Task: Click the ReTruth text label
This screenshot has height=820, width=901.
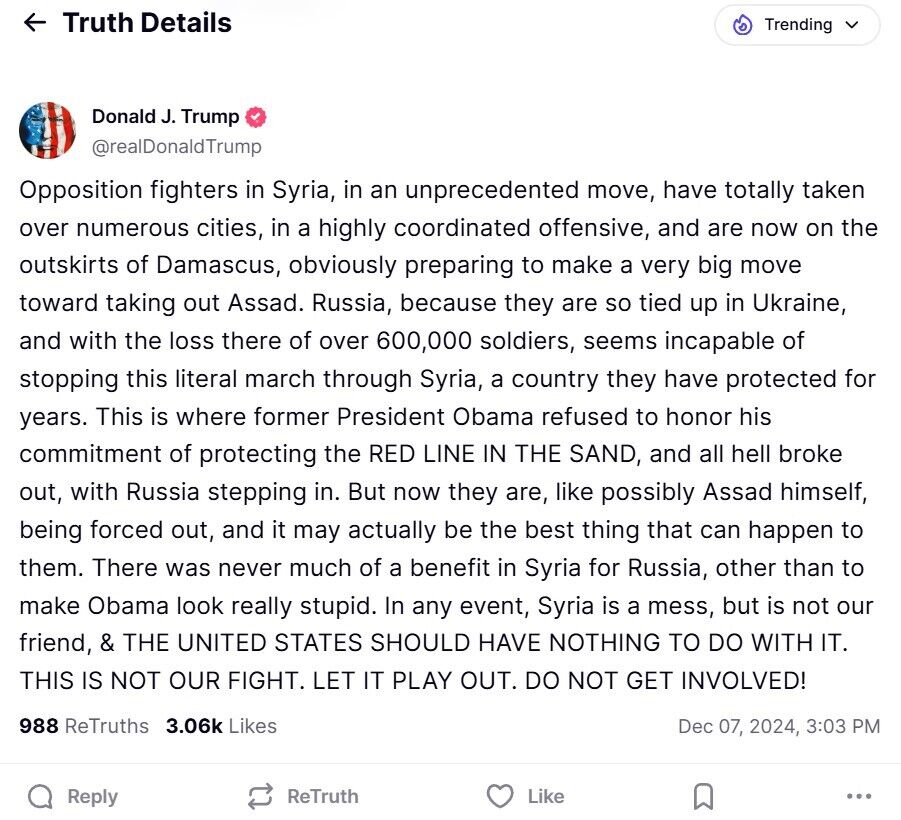Action: (x=322, y=796)
